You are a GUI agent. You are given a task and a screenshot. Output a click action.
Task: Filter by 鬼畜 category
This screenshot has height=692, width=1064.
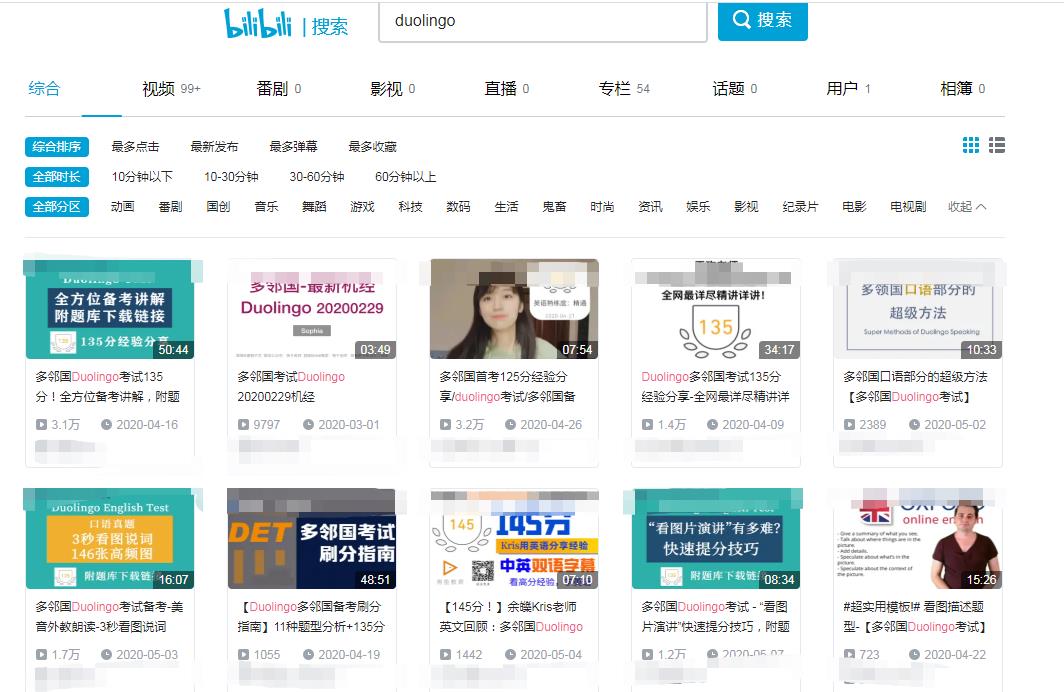click(x=554, y=207)
